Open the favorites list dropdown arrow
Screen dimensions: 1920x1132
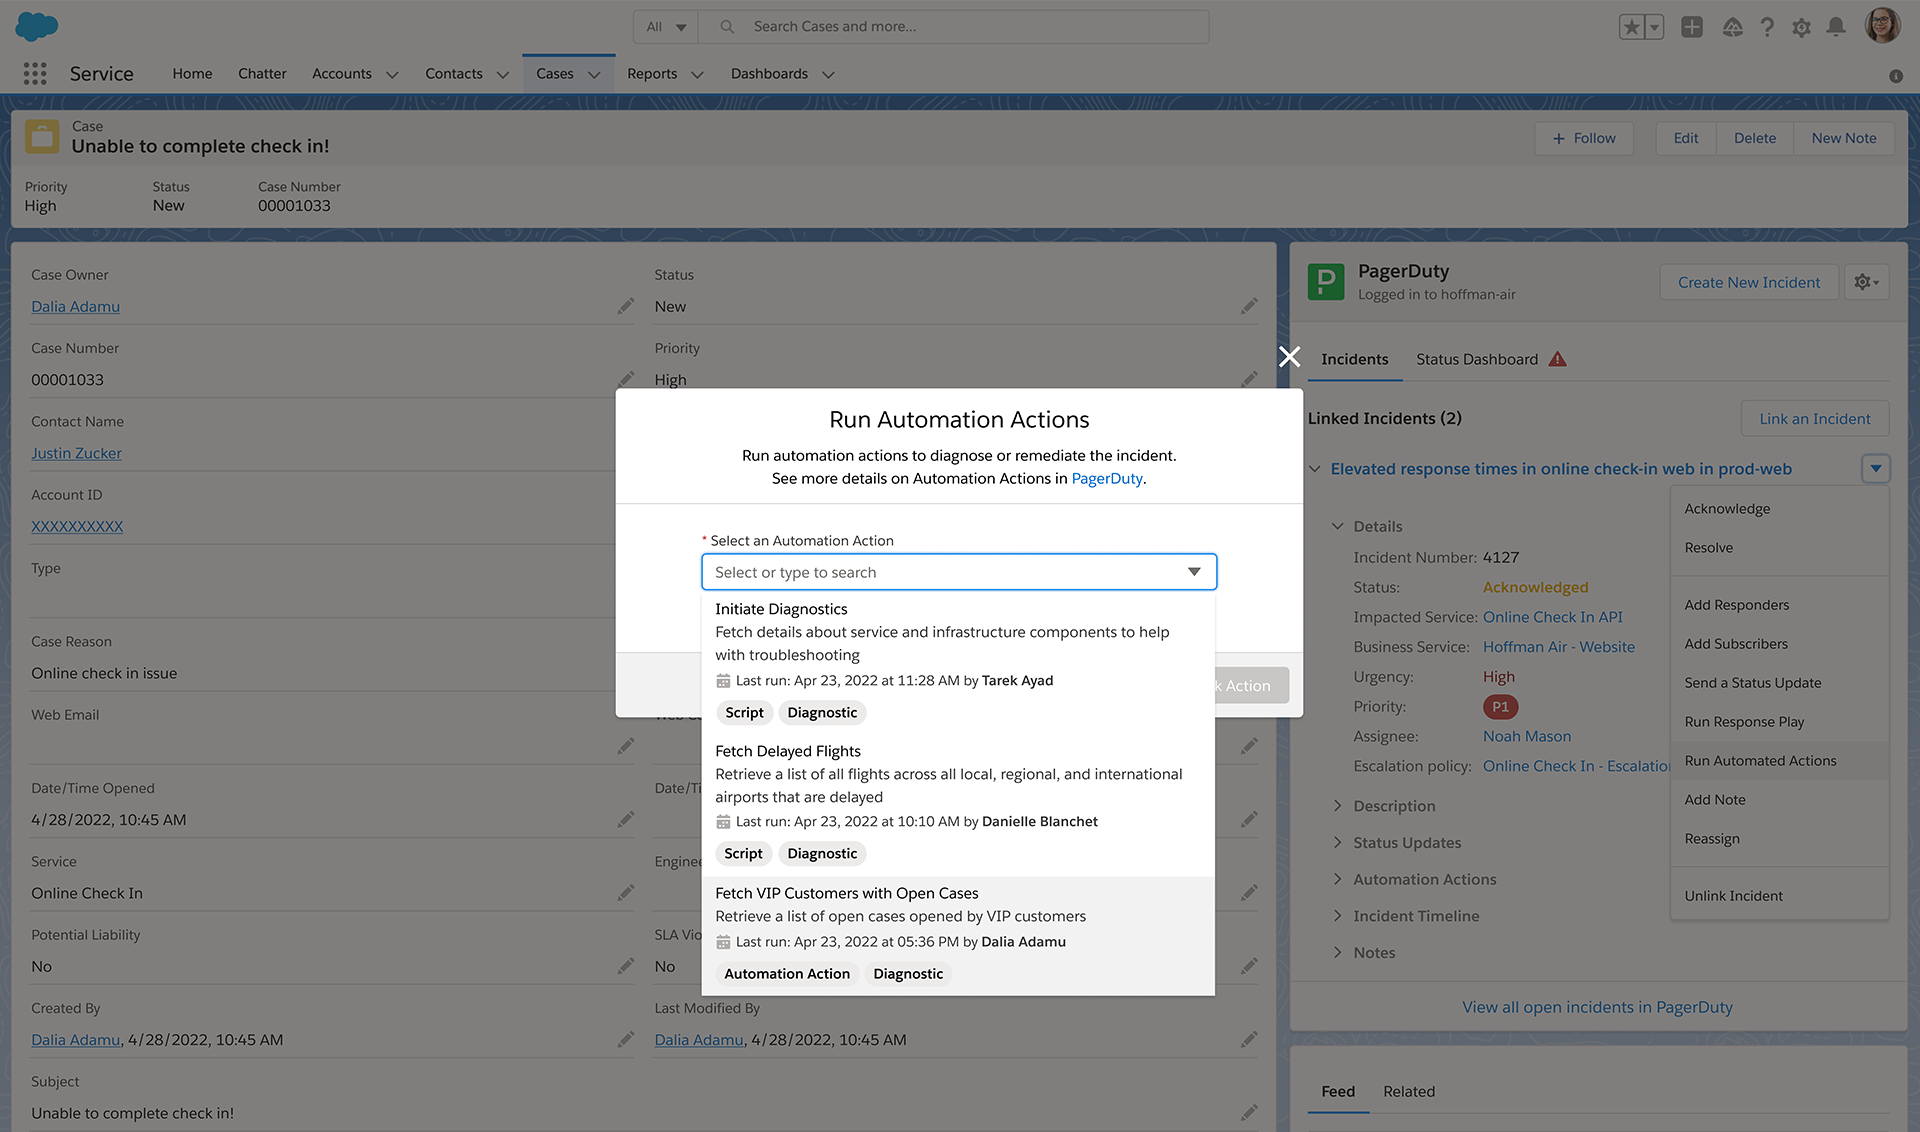click(1655, 27)
